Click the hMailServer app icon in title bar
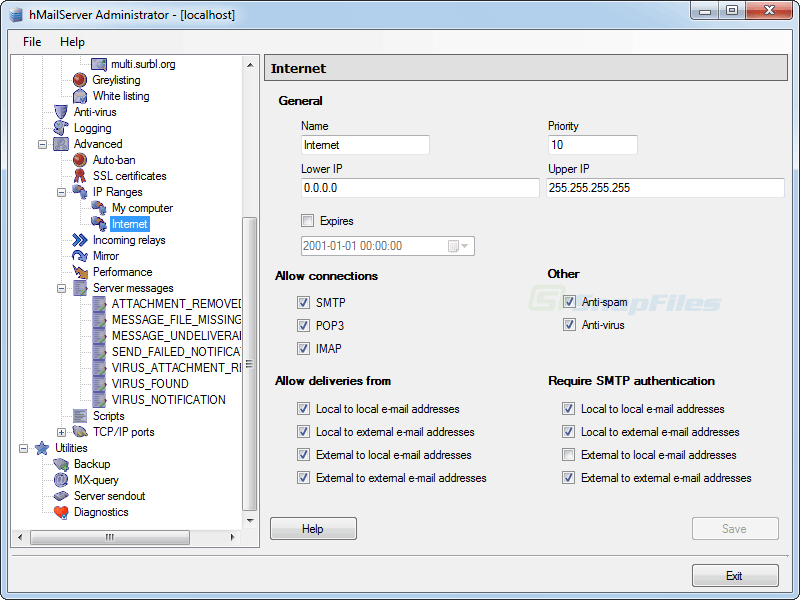 click(x=16, y=15)
